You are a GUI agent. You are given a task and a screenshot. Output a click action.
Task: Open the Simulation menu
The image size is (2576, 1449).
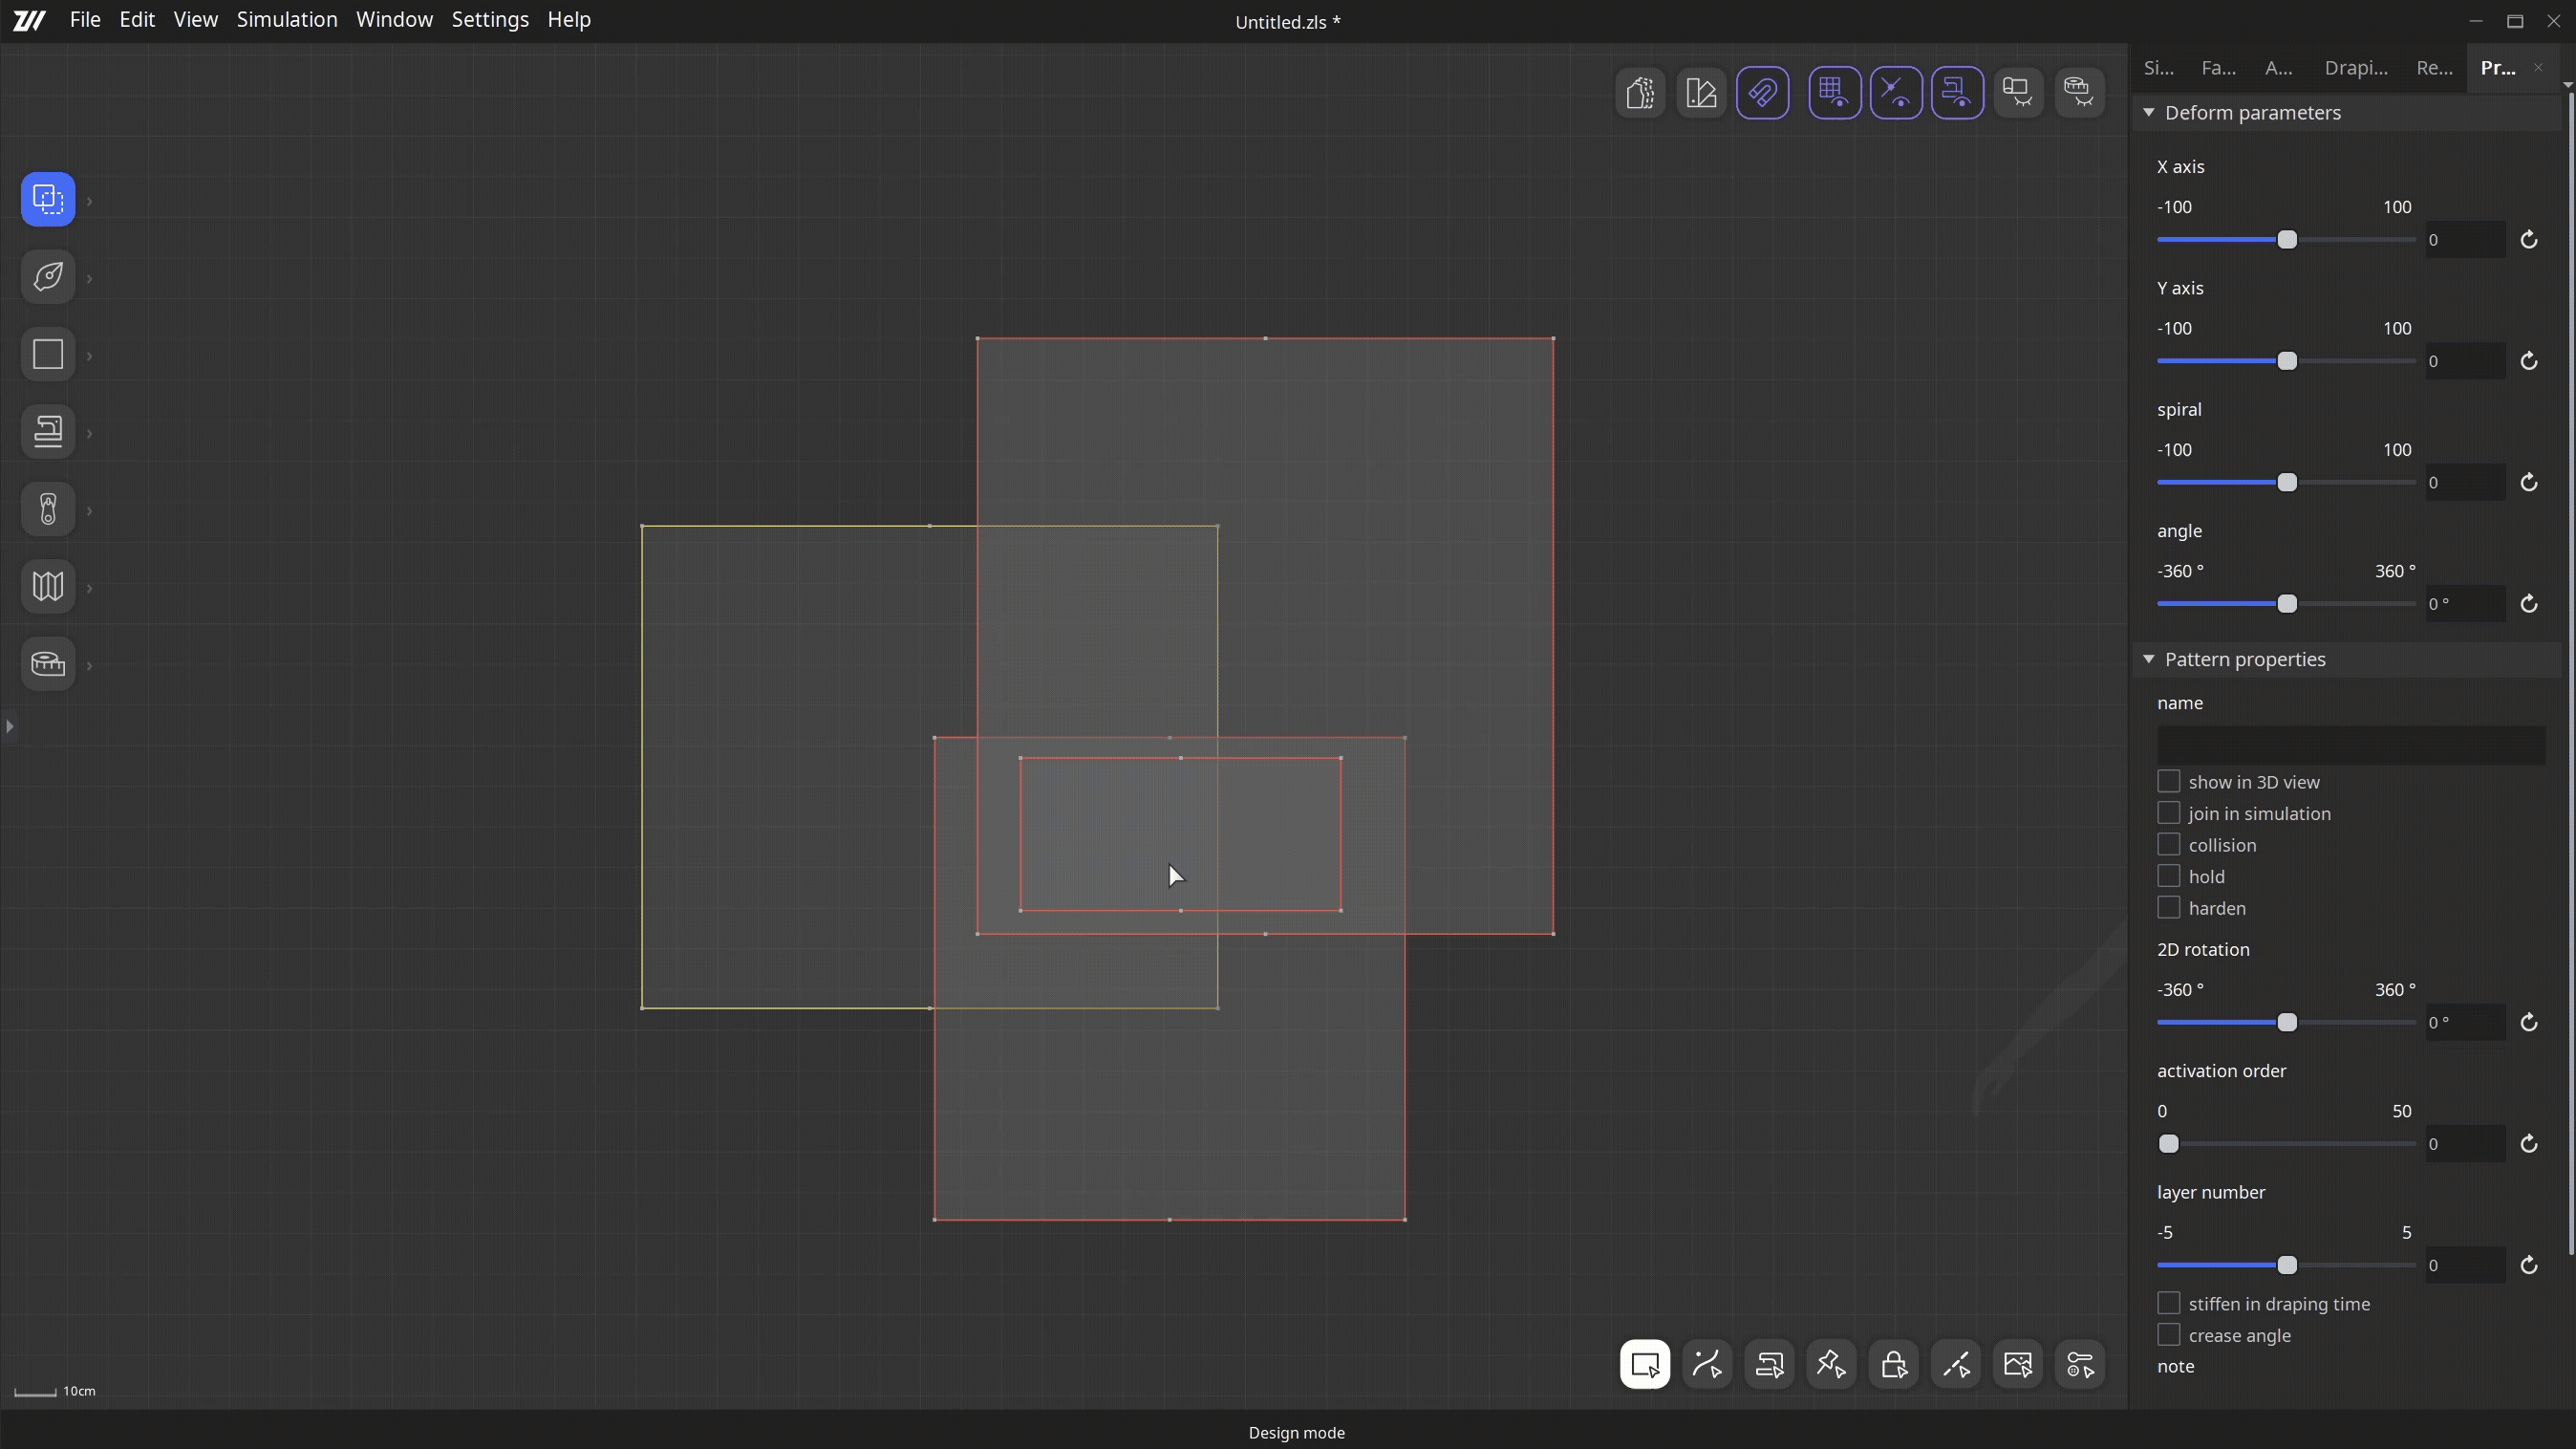(x=287, y=19)
